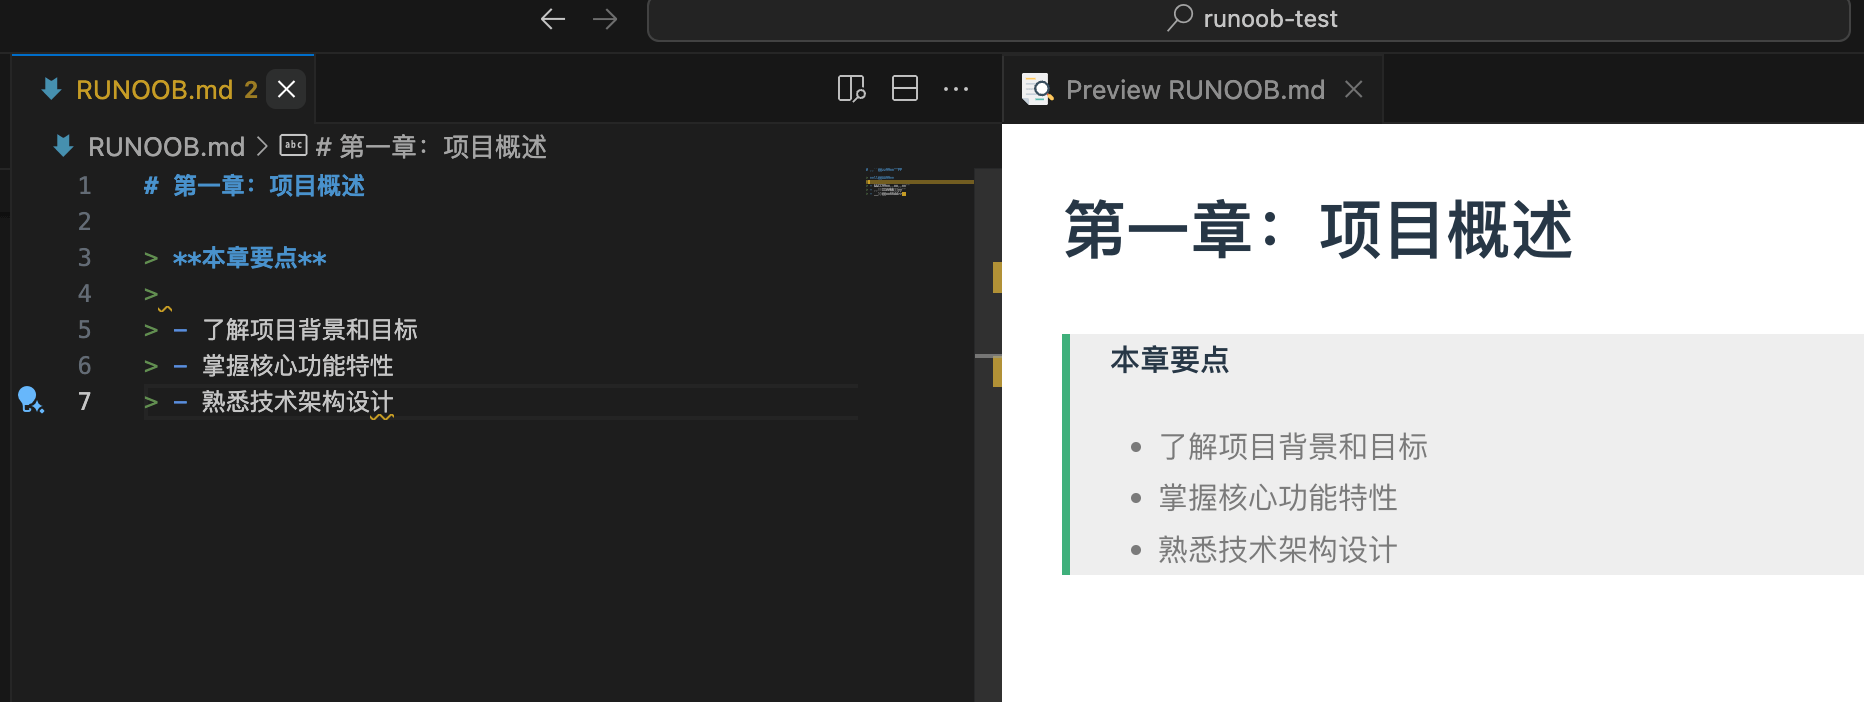Image resolution: width=1864 pixels, height=702 pixels.
Task: Click the abc symbol icon in breadcrumb
Action: coord(293,146)
